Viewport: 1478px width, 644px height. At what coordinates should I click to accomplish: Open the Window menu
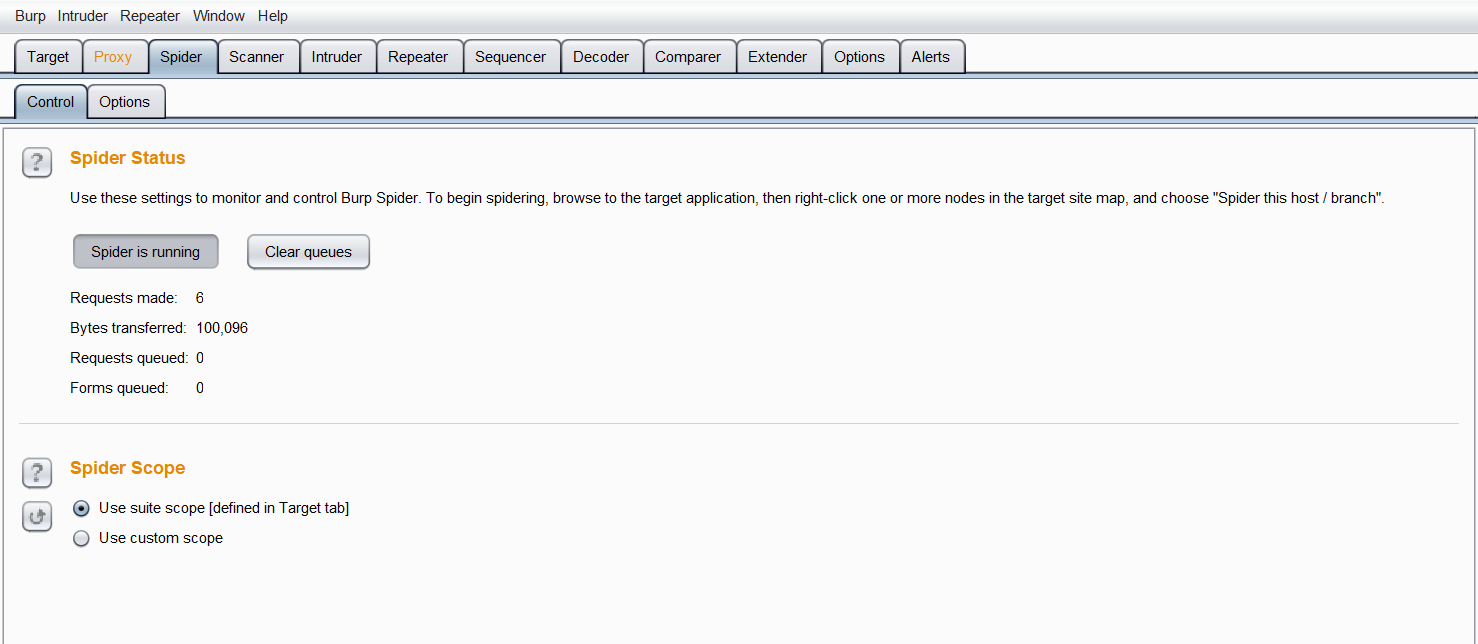(x=219, y=16)
